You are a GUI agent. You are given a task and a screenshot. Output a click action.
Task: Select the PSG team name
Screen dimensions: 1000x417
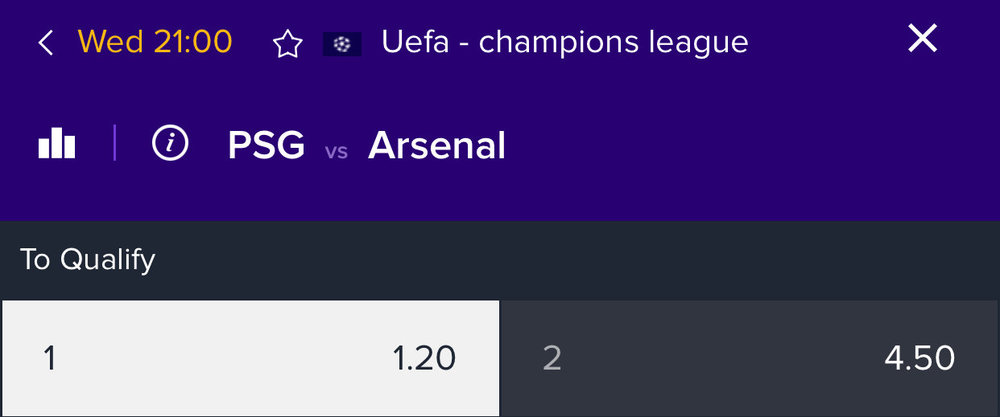tap(266, 145)
